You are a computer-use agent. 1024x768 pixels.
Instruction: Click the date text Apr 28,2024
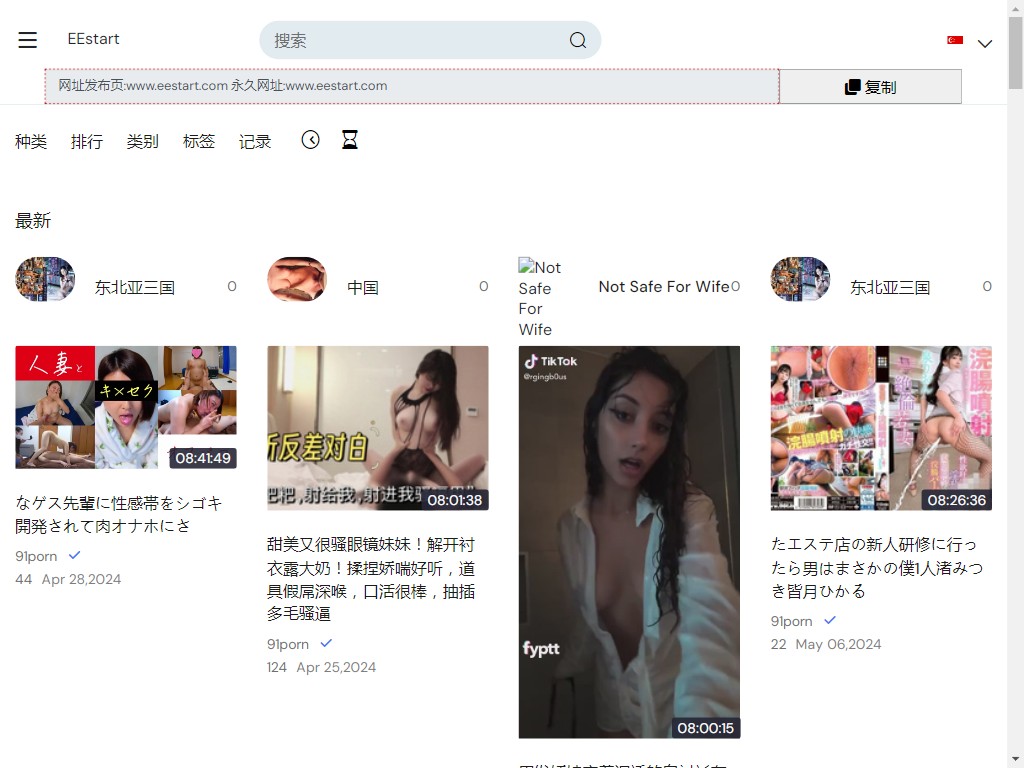pyautogui.click(x=82, y=579)
